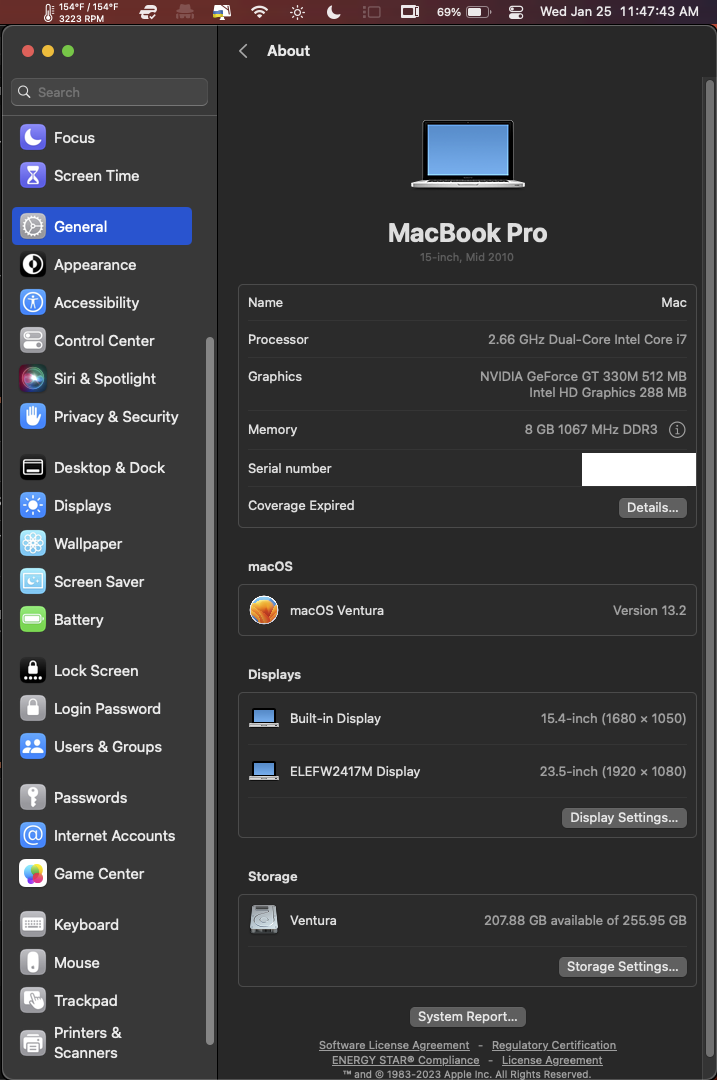Image resolution: width=717 pixels, height=1080 pixels.
Task: Click the Search field in sidebar
Action: pyautogui.click(x=110, y=92)
